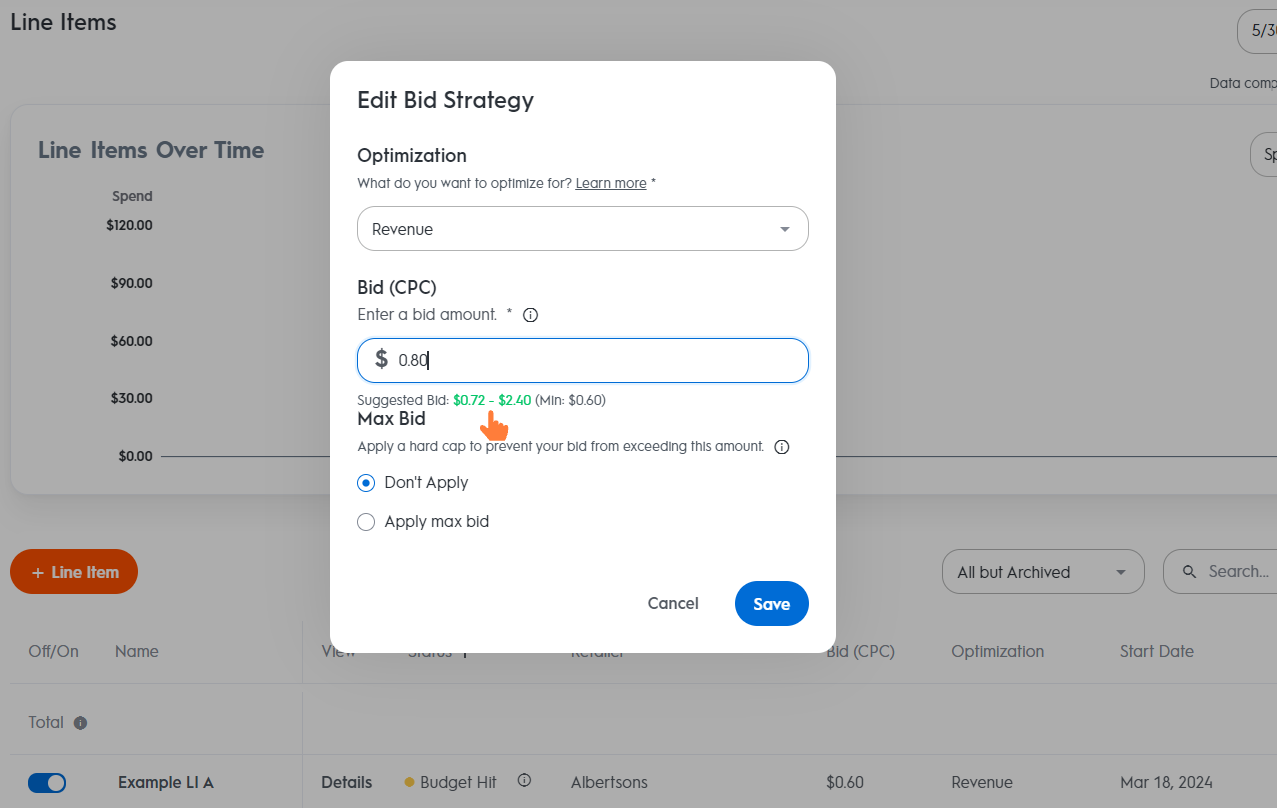Screen dimensions: 1277x808
Task: Sort by Optimization column header
Action: pyautogui.click(x=997, y=652)
